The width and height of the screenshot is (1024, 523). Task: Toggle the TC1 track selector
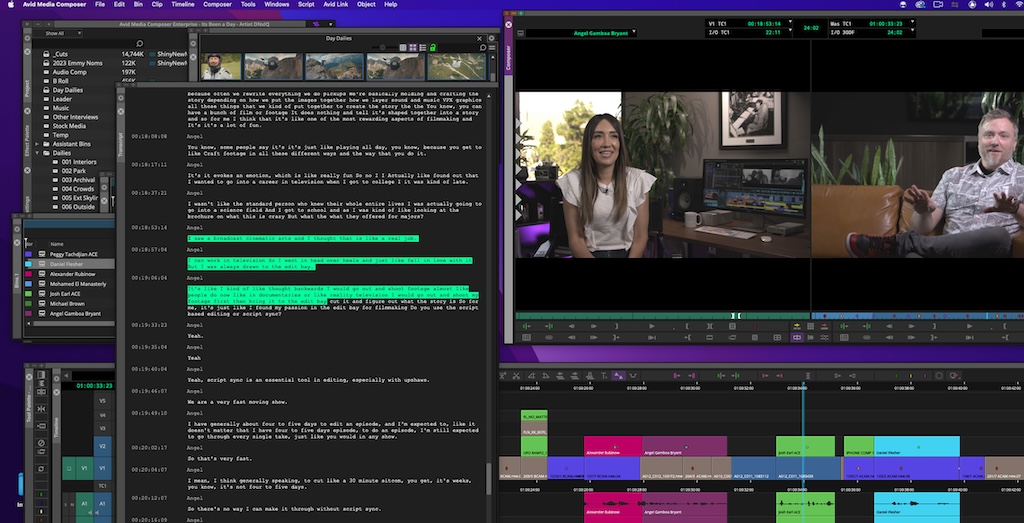coord(103,486)
